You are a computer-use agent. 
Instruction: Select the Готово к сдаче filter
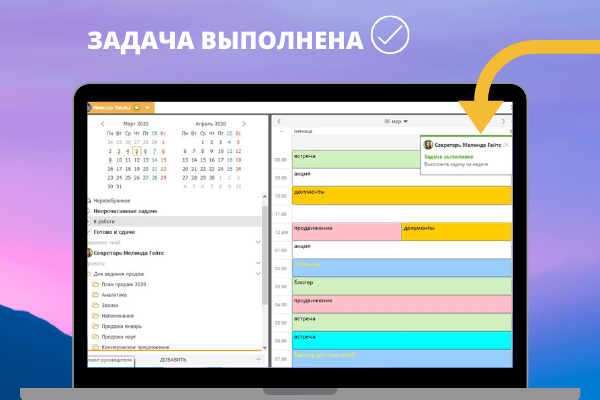coord(117,231)
